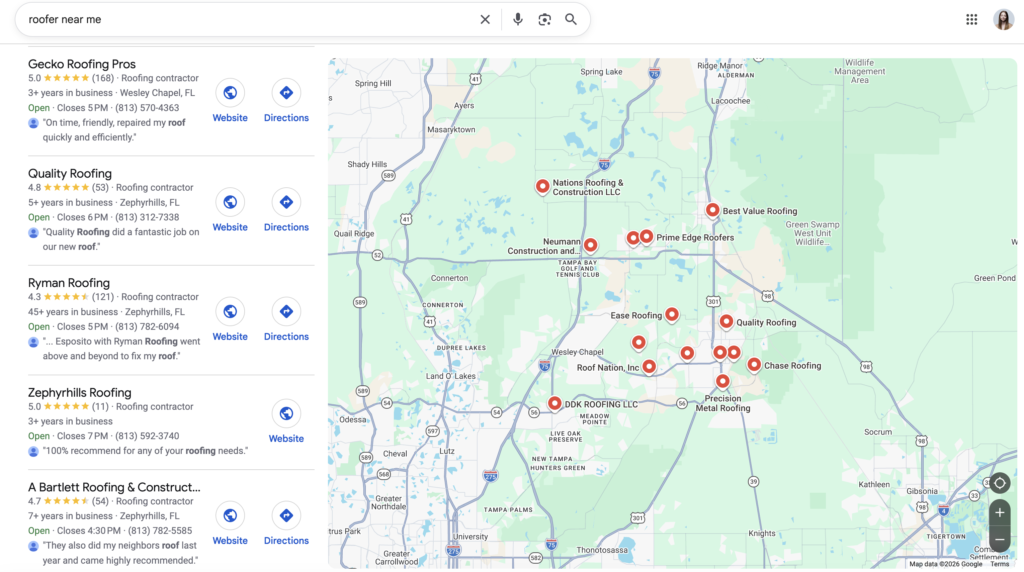Zoom in on the map
Screen dimensions: 1024x572
click(1000, 513)
